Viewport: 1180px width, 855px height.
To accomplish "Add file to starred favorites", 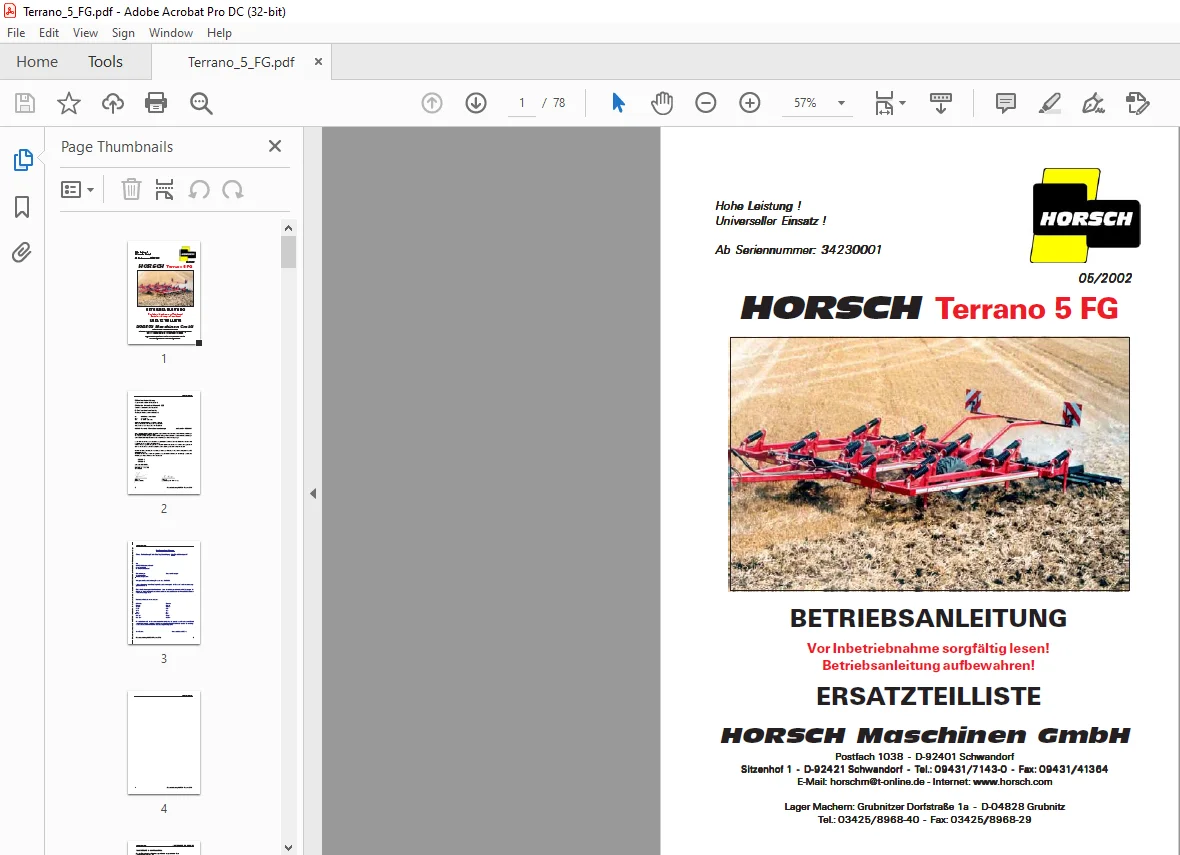I will pyautogui.click(x=68, y=103).
